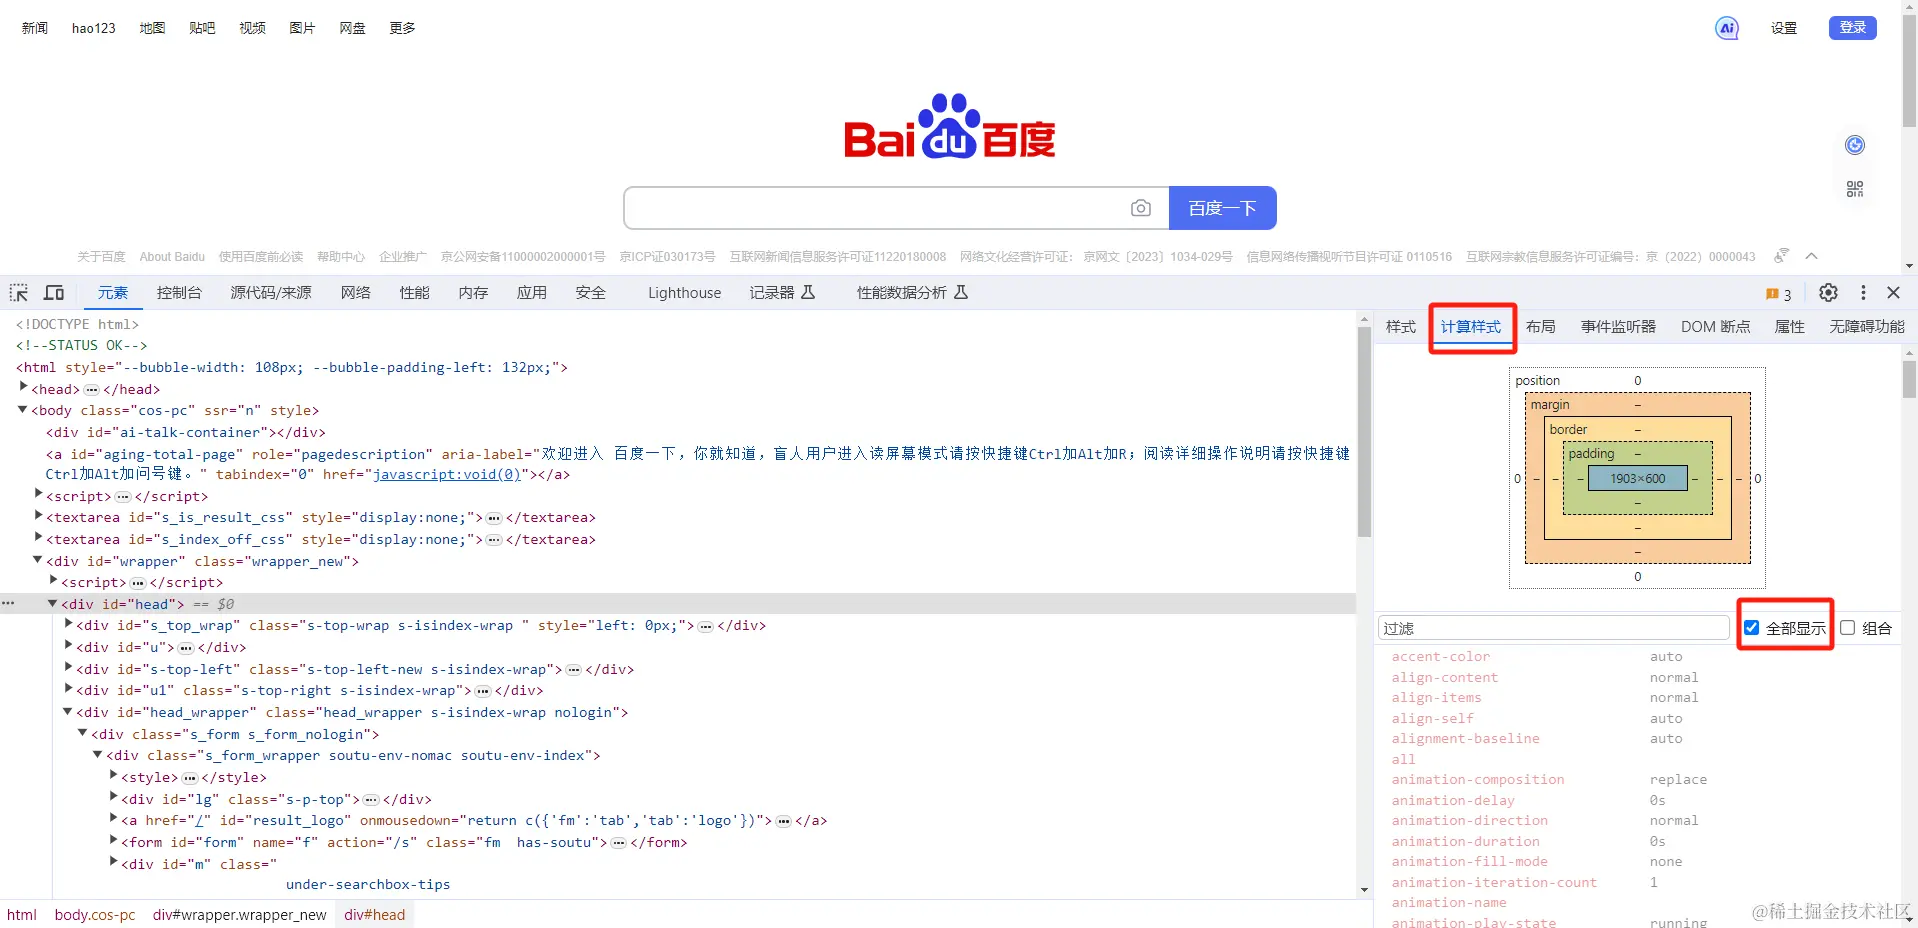The height and width of the screenshot is (928, 1918).
Task: Click the 登录 login button
Action: pos(1853,28)
